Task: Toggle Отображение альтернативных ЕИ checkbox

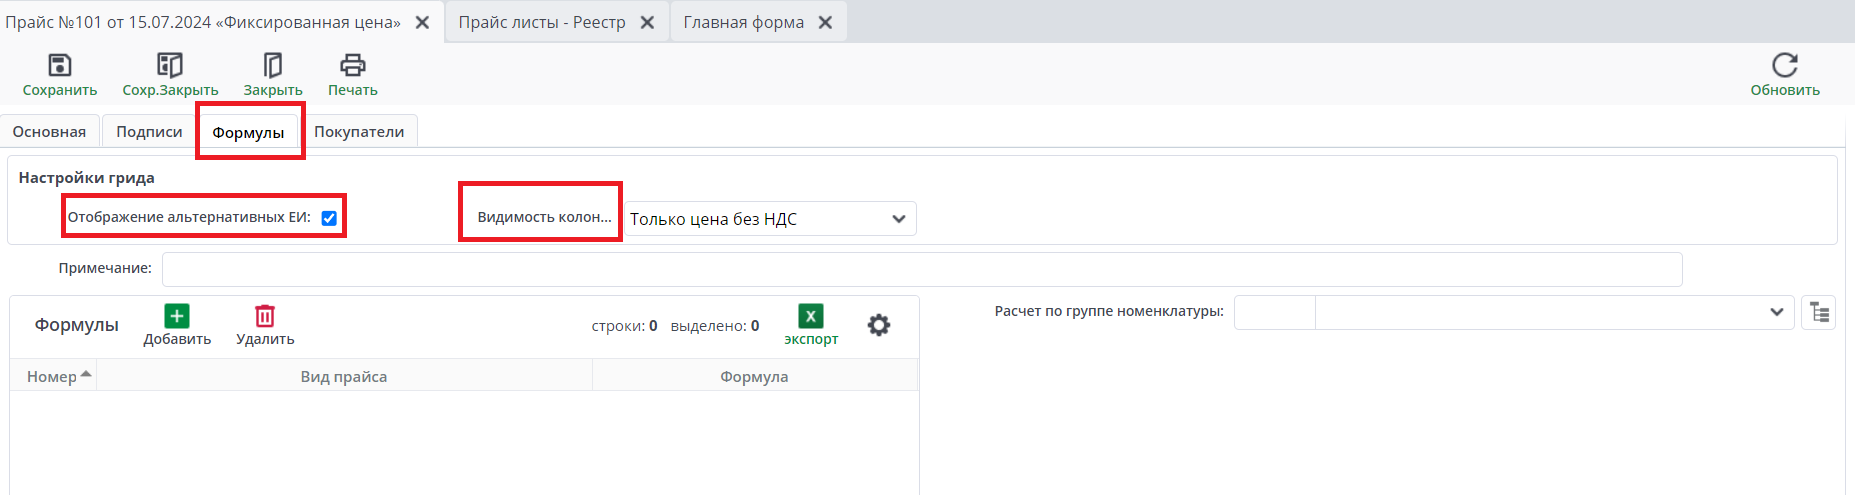Action: tap(329, 218)
